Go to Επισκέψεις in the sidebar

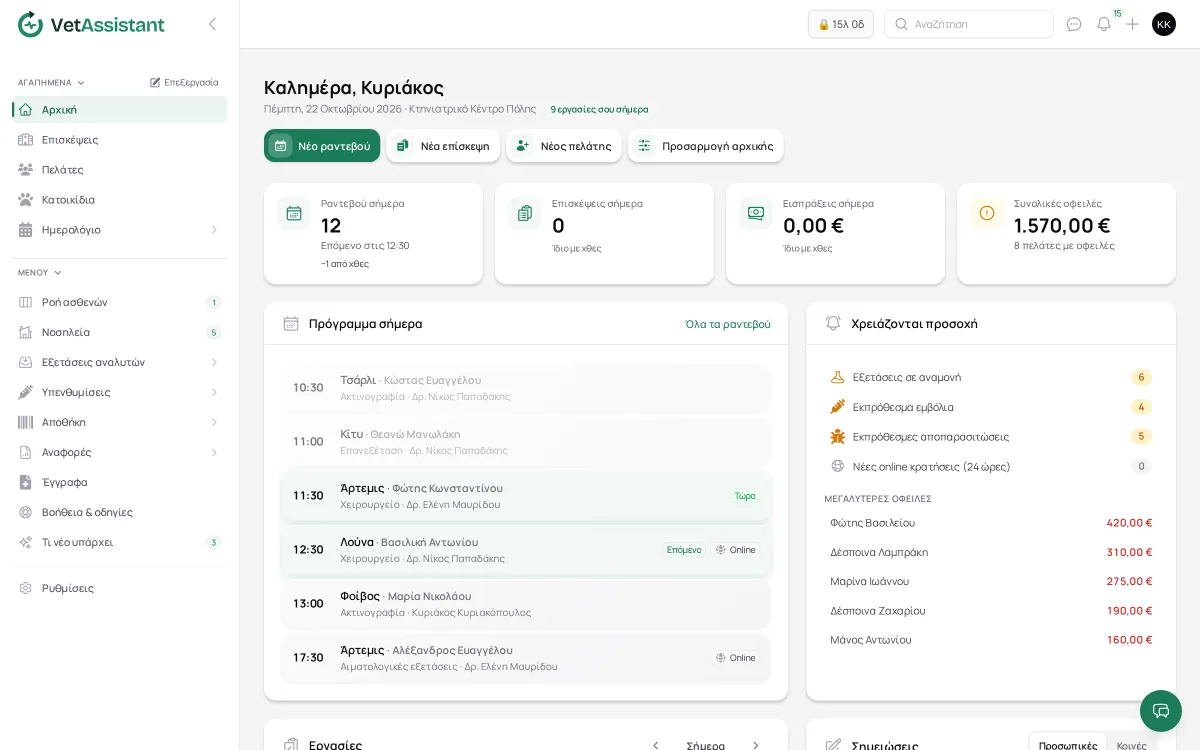point(120,140)
